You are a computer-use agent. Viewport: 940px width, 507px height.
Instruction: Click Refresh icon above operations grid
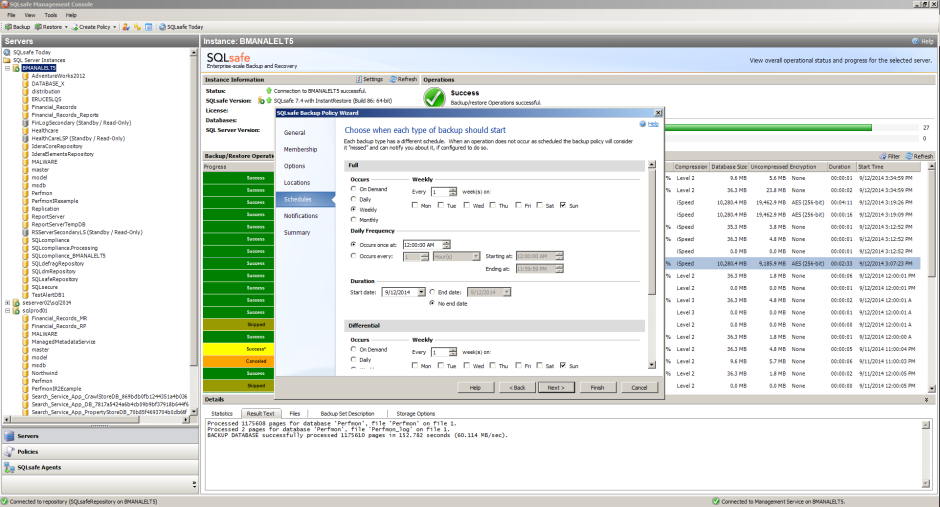pyautogui.click(x=909, y=156)
